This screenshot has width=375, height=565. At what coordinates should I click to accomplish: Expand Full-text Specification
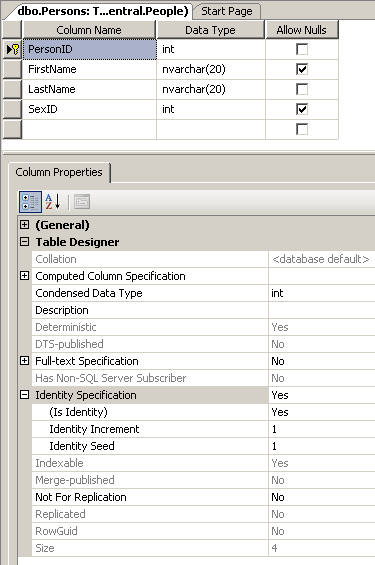click(24, 361)
